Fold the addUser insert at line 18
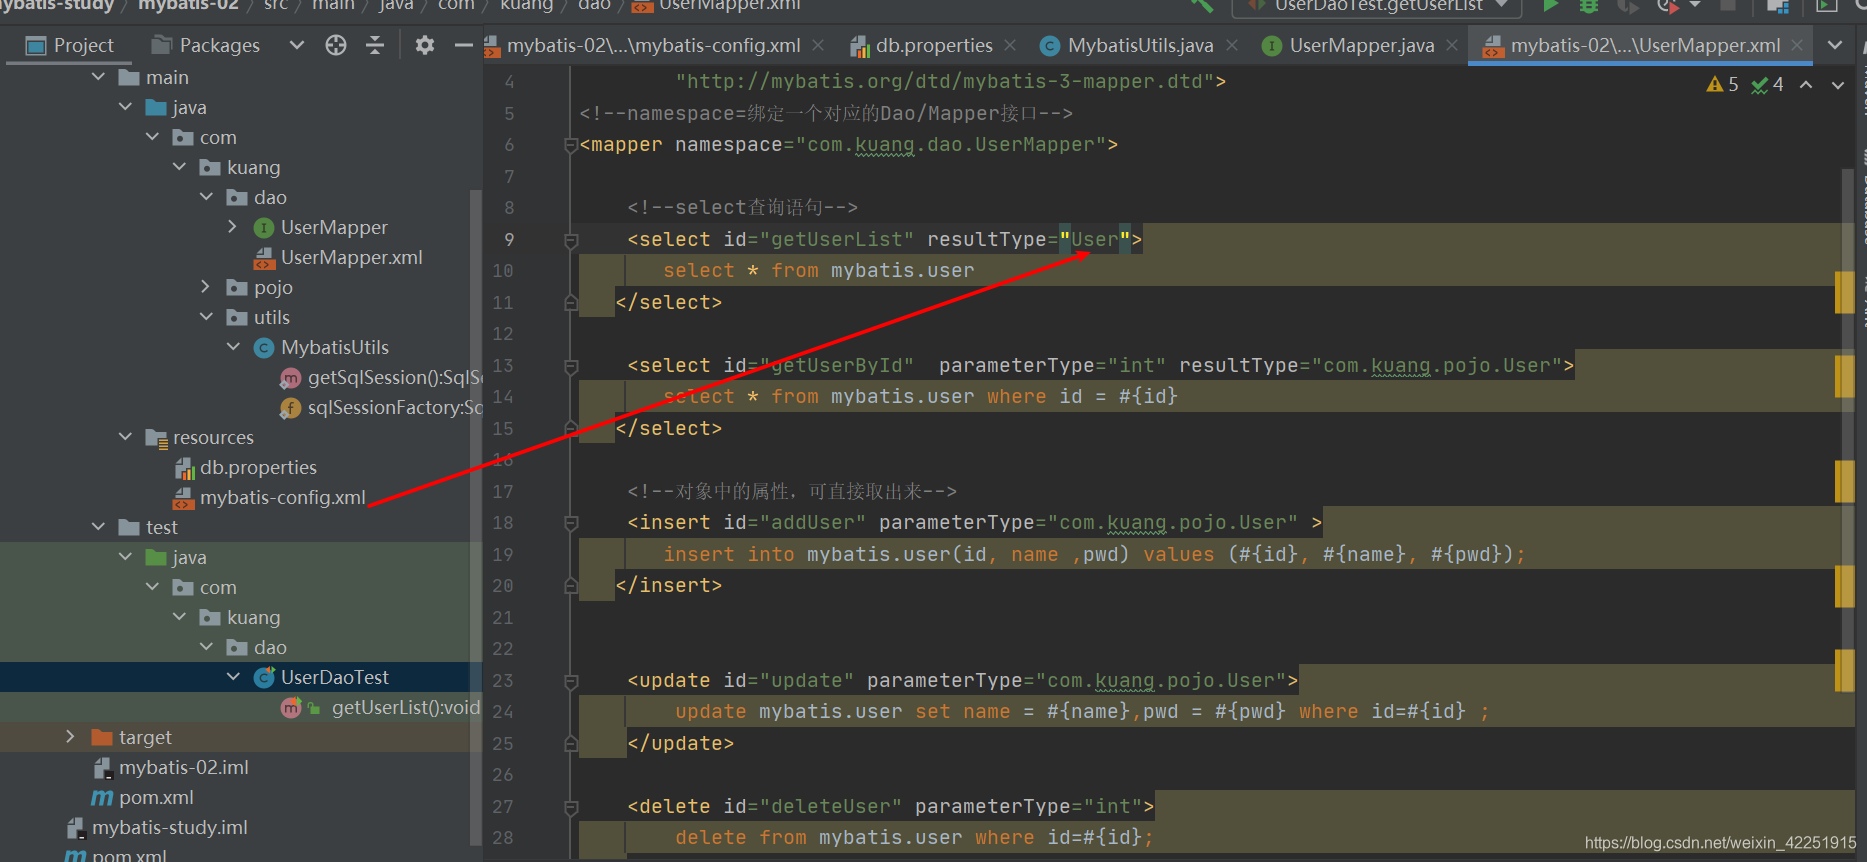 coord(571,523)
